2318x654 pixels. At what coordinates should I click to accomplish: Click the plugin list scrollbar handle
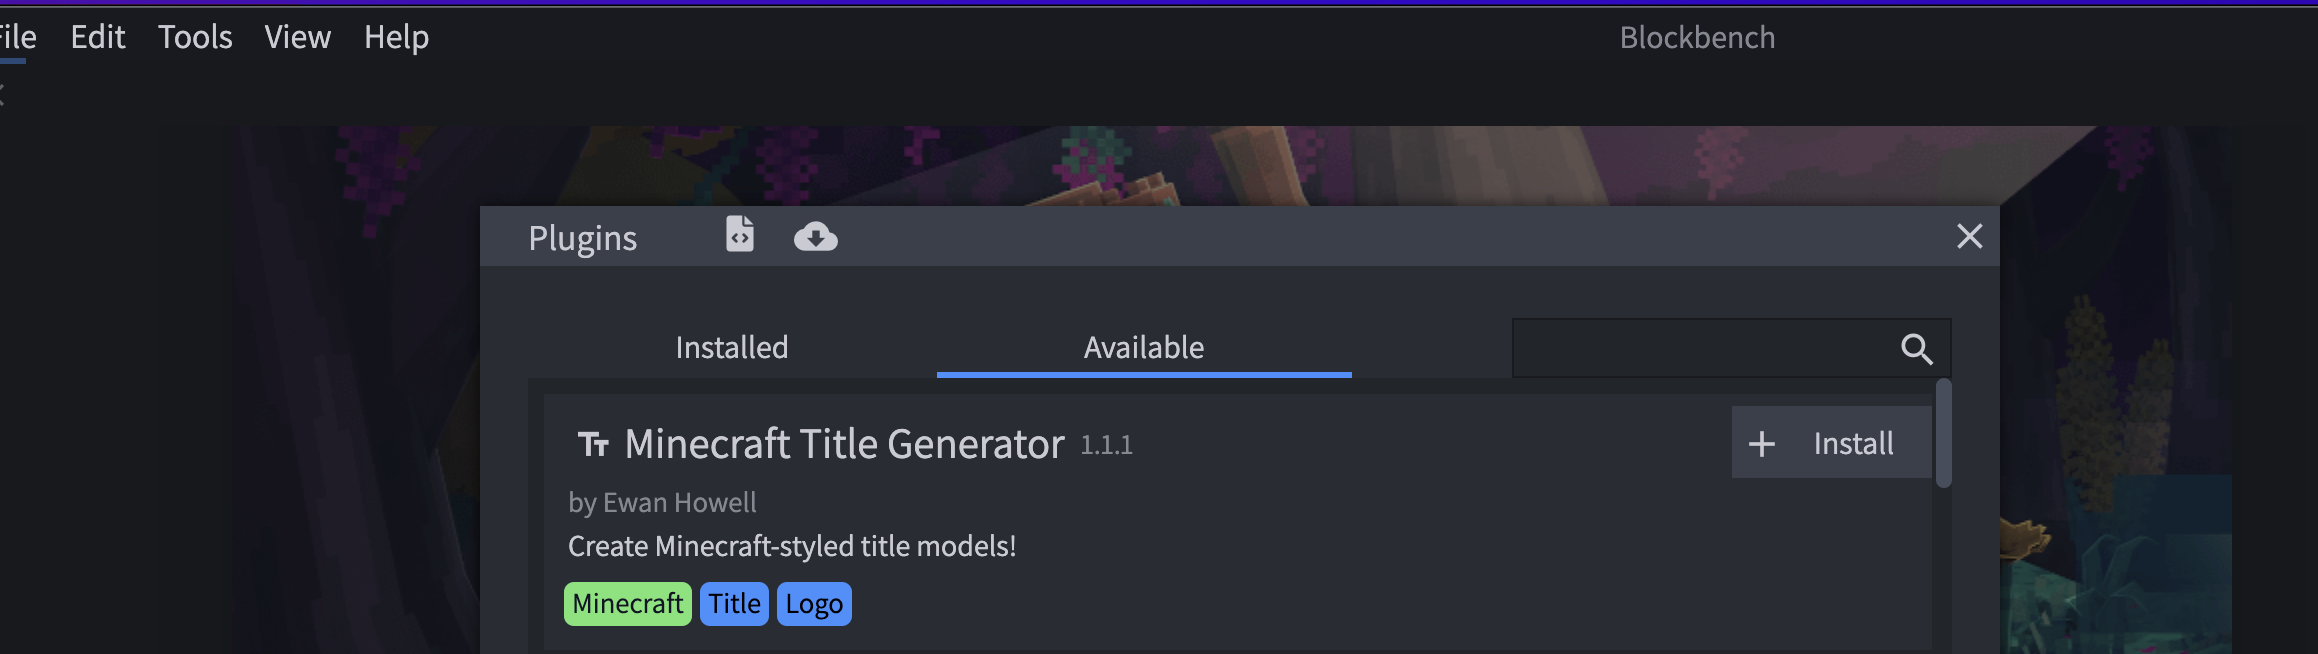click(x=1944, y=433)
